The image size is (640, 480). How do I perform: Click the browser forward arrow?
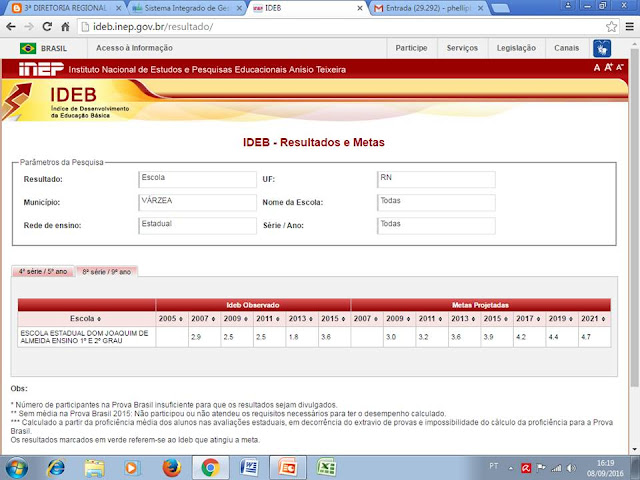pyautogui.click(x=29, y=27)
